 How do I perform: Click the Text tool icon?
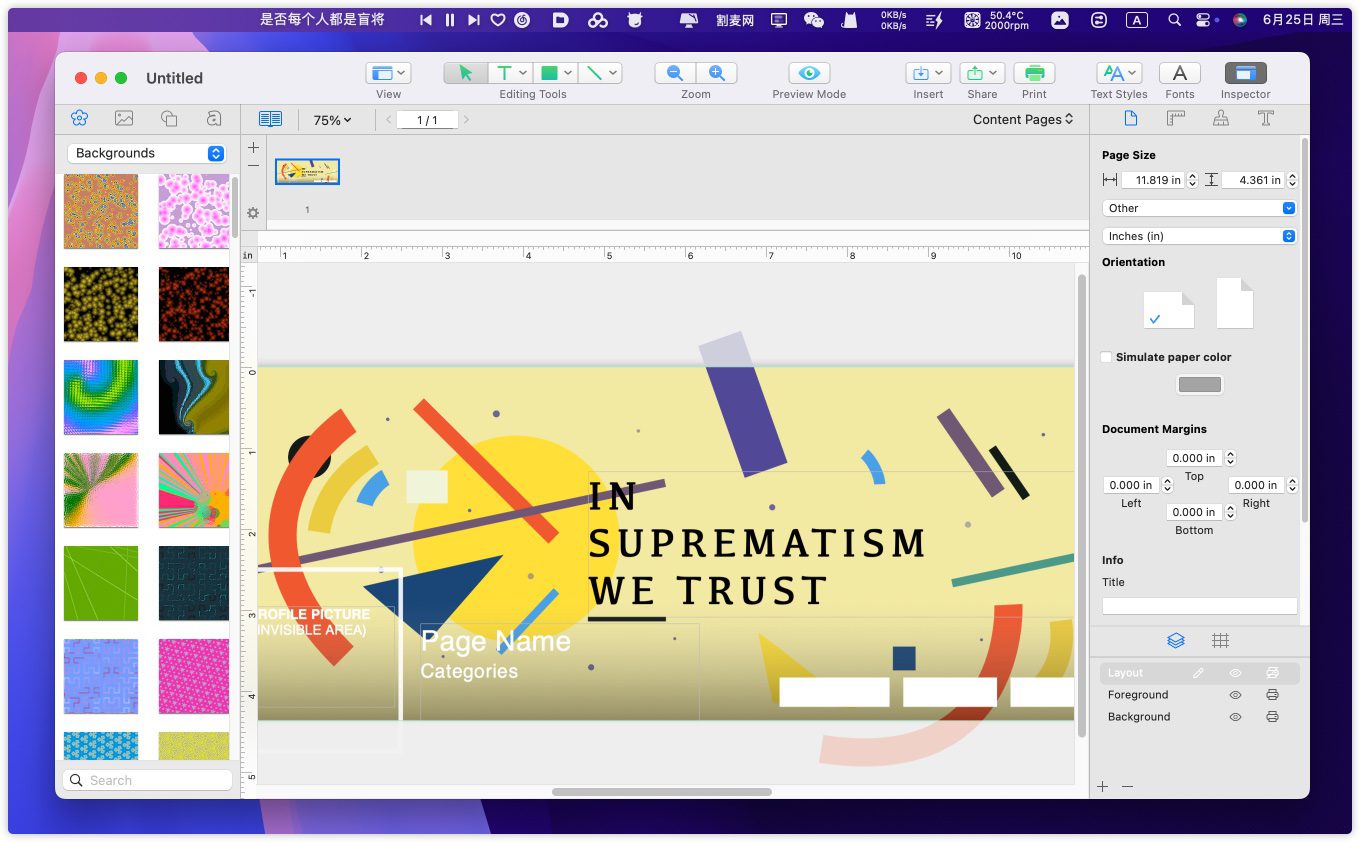click(505, 73)
